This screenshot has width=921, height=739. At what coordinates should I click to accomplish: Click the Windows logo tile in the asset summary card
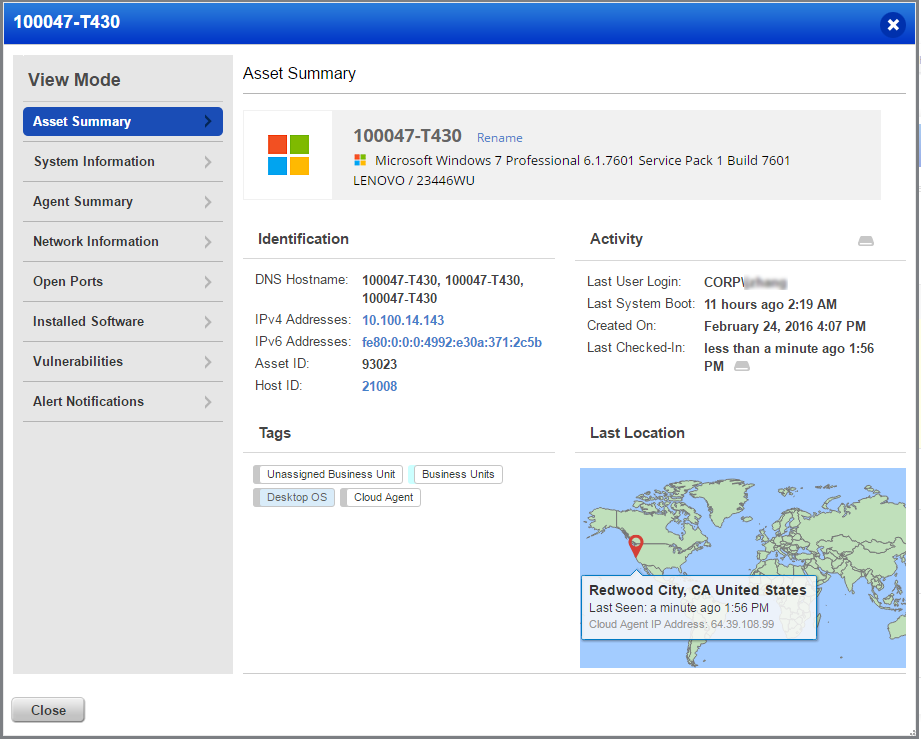288,155
